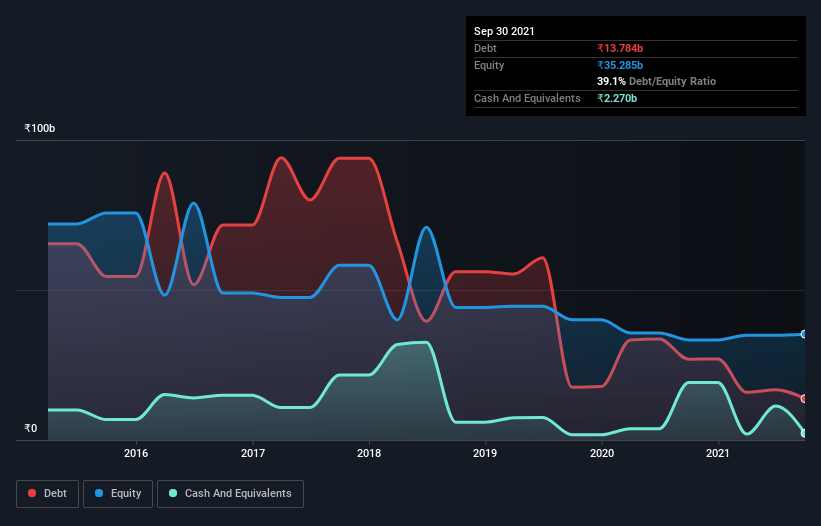Click the Equity label in tooltip

pos(489,65)
